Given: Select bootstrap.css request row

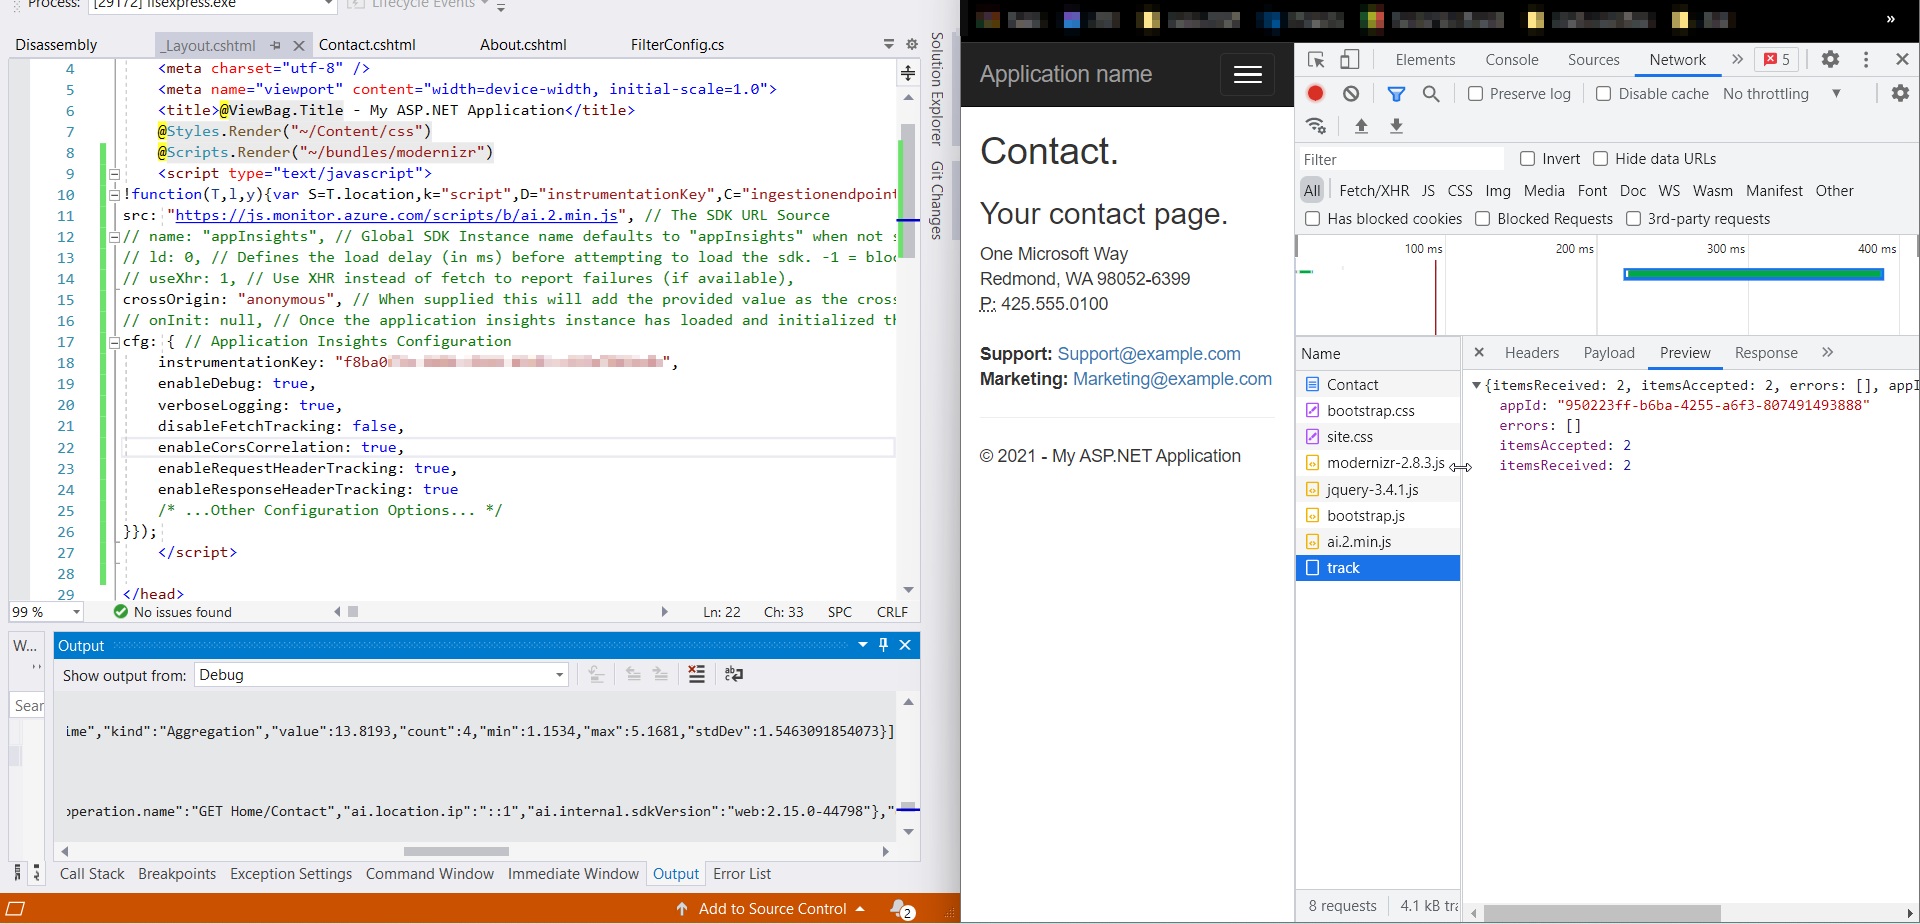Looking at the screenshot, I should point(1378,411).
